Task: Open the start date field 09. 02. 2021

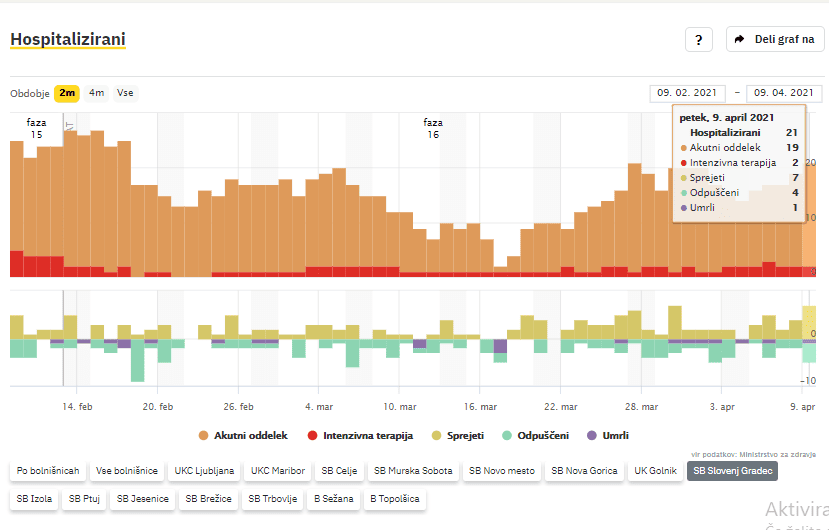Action: pyautogui.click(x=687, y=93)
